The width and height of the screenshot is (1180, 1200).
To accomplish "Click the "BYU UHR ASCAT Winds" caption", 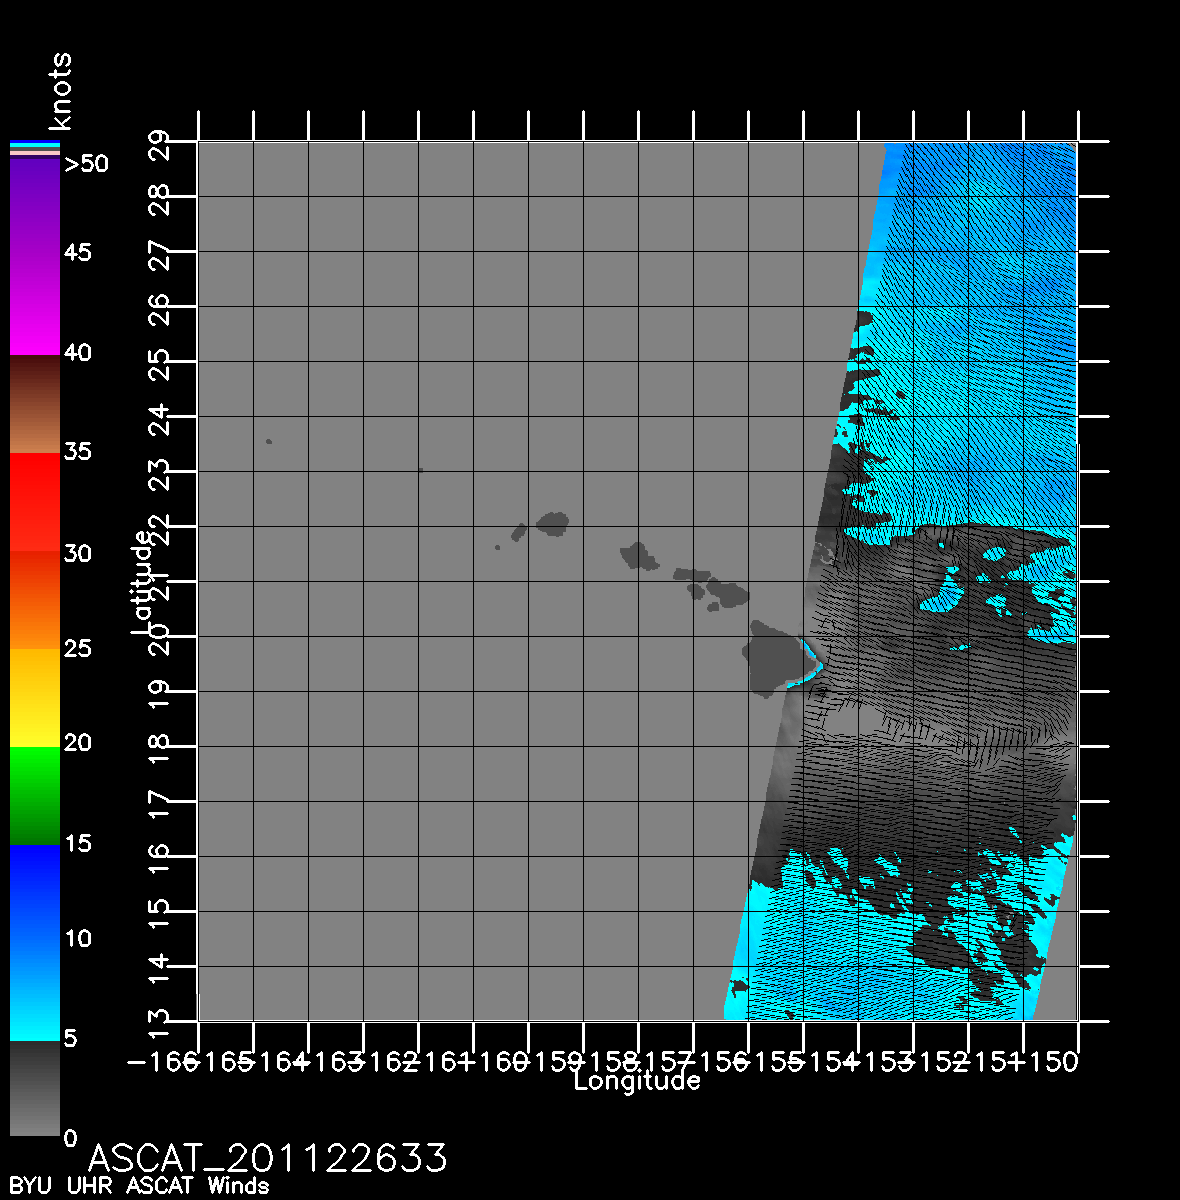I will pyautogui.click(x=139, y=1186).
